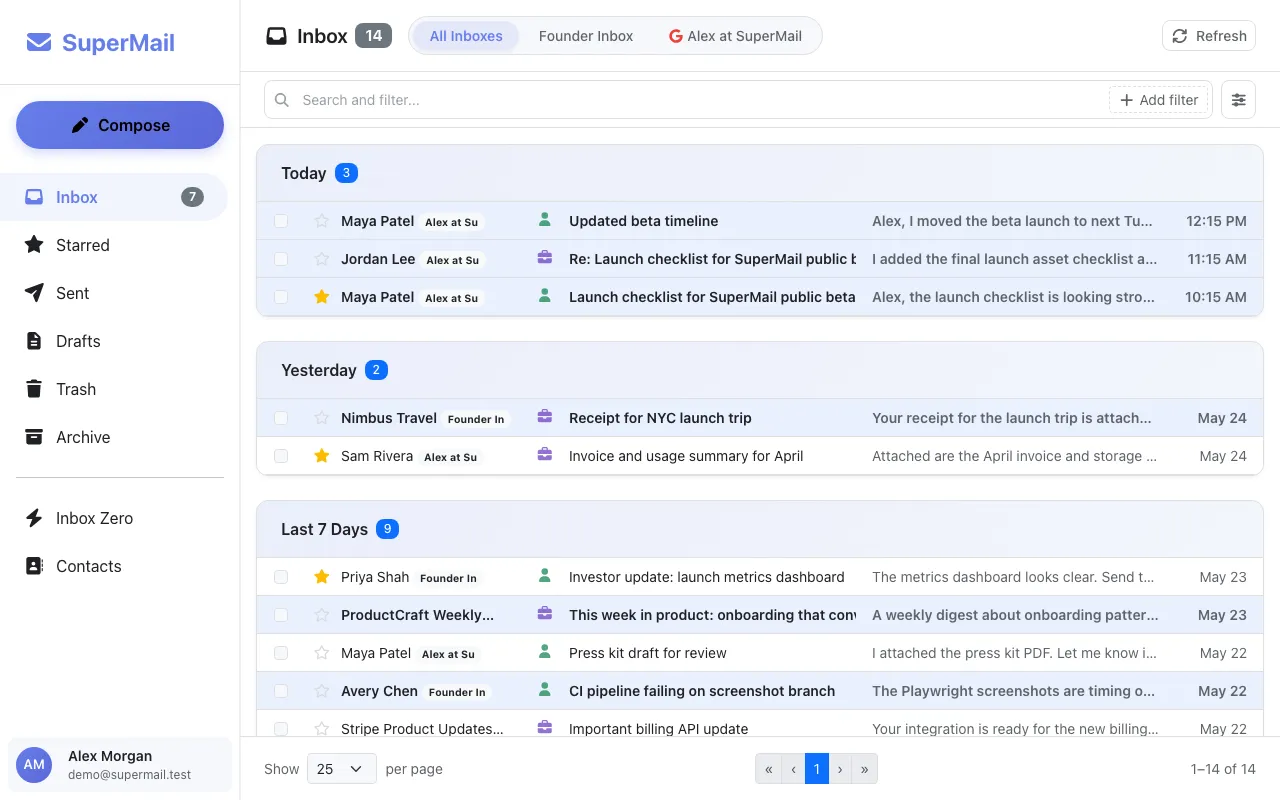Click person icon on Investor update email
This screenshot has width=1280, height=800.
point(545,576)
